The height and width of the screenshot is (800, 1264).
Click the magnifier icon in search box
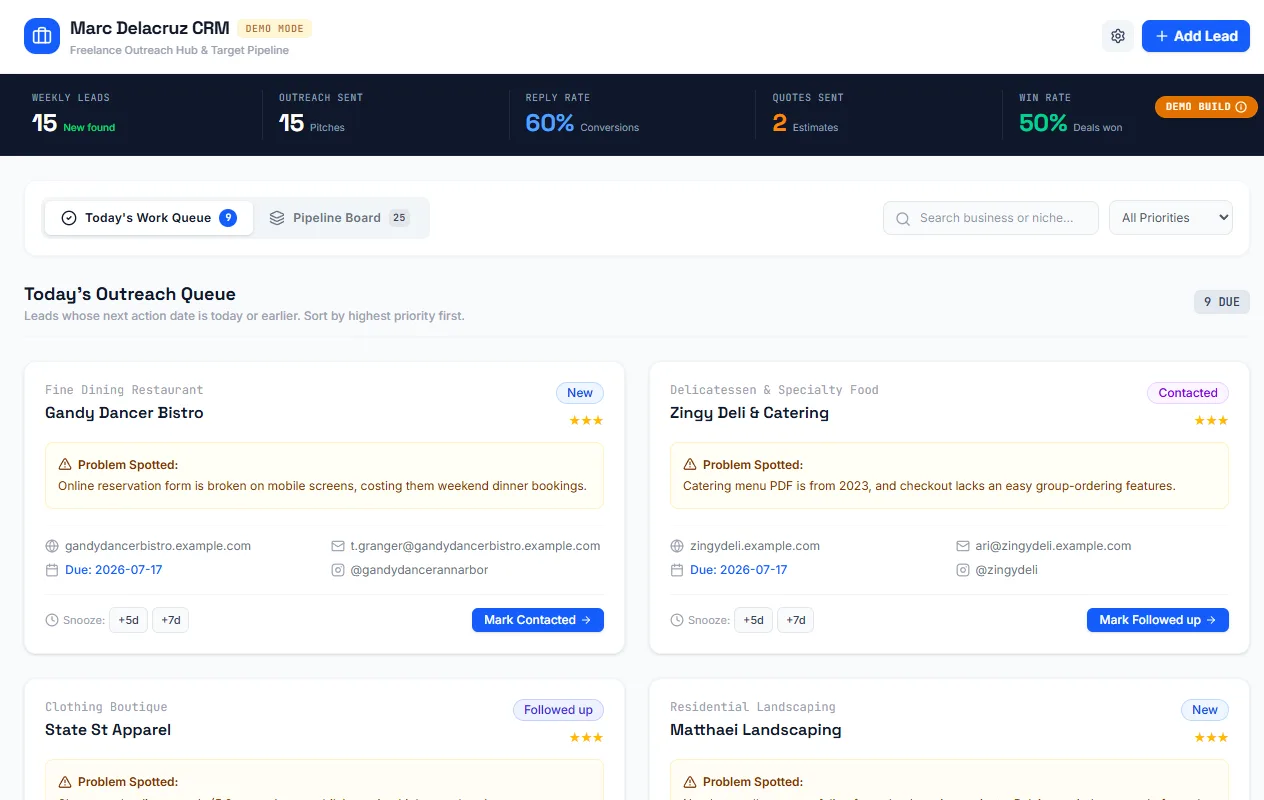point(903,218)
